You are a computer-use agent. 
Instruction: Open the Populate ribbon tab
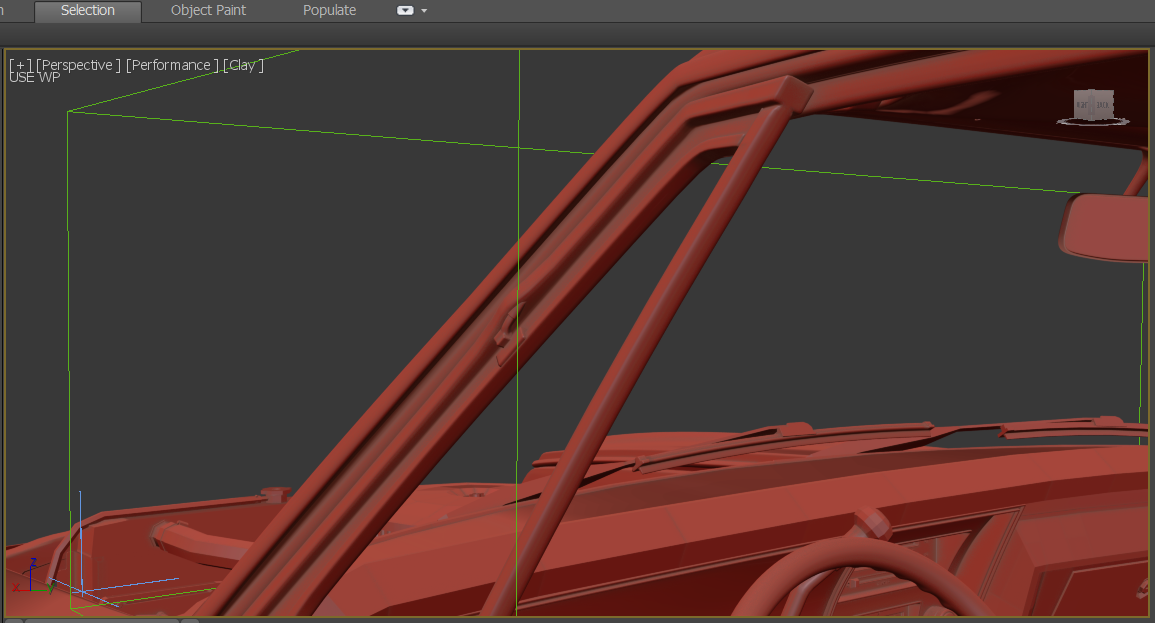(329, 11)
